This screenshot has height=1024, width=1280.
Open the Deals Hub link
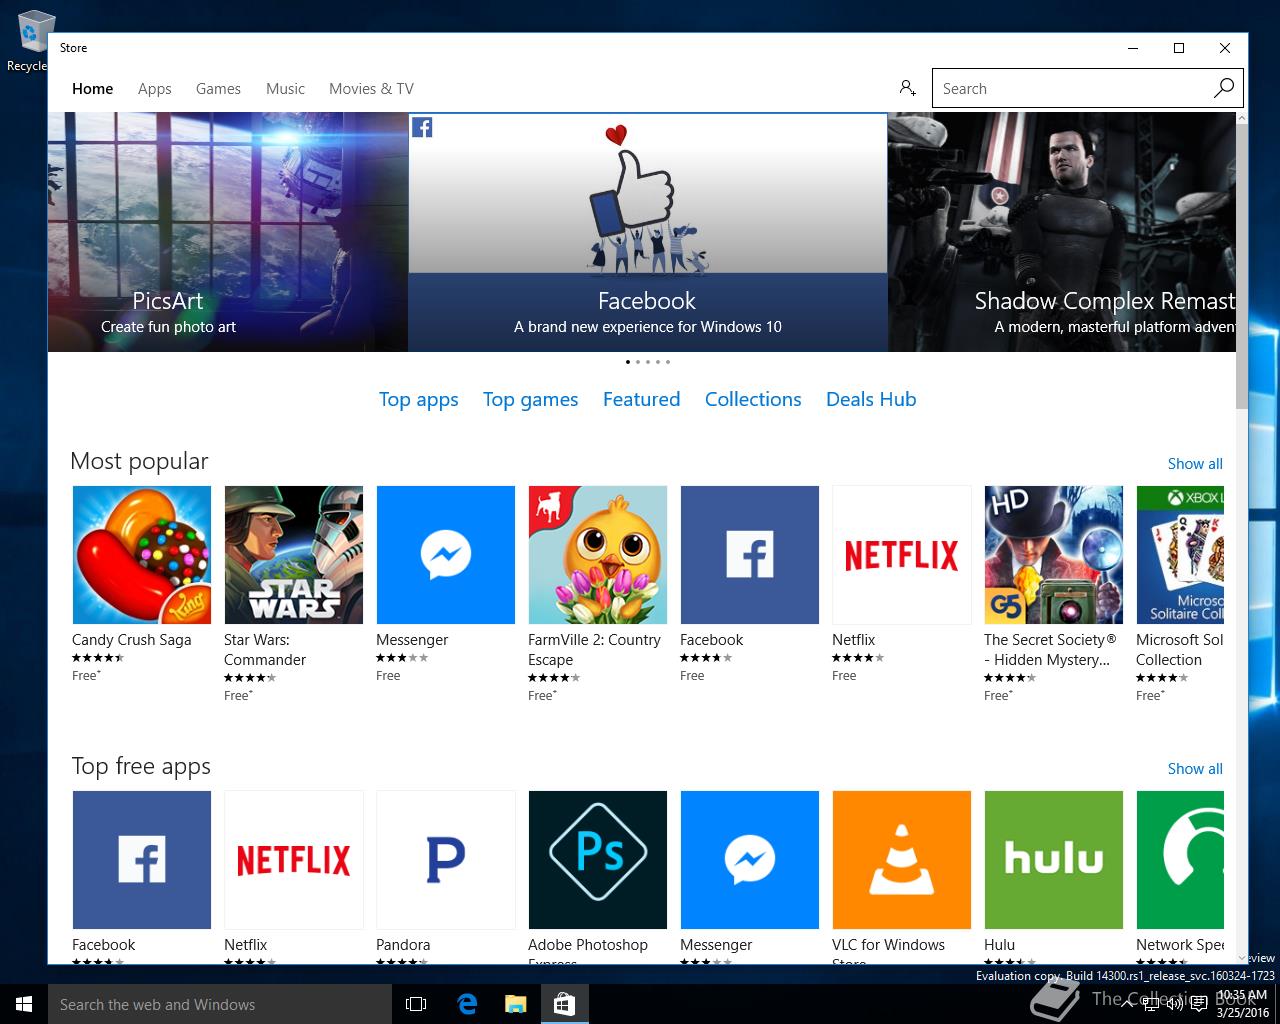(871, 399)
